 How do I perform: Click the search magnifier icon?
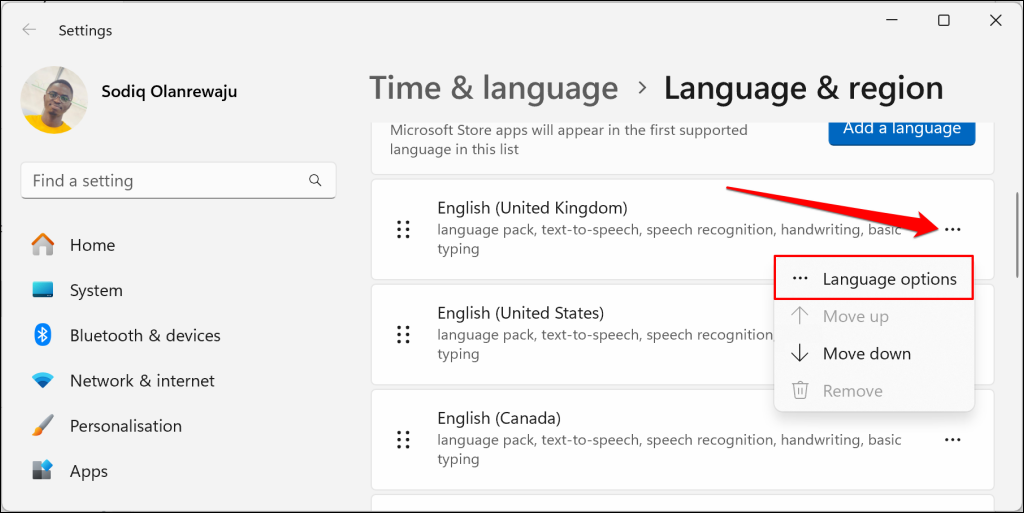coord(315,180)
